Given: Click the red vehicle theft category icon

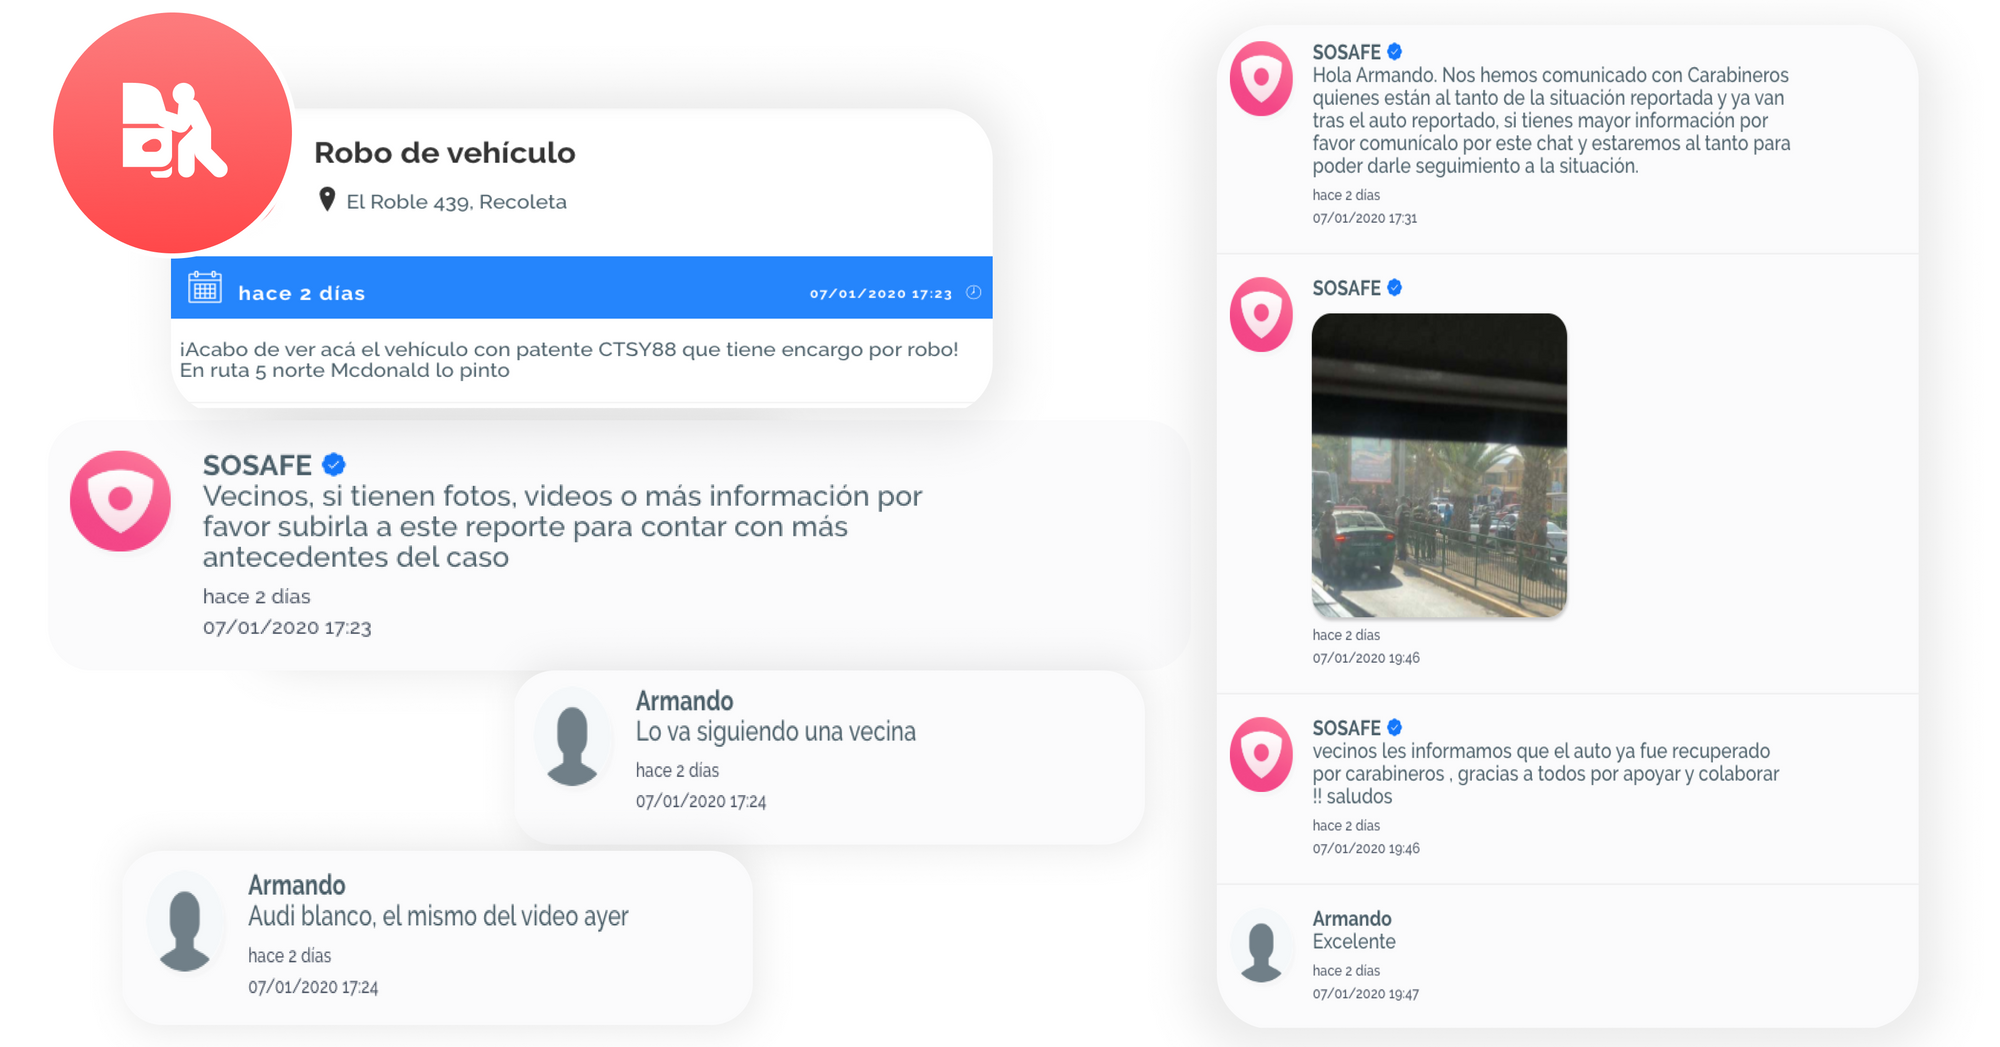Looking at the screenshot, I should (x=172, y=132).
